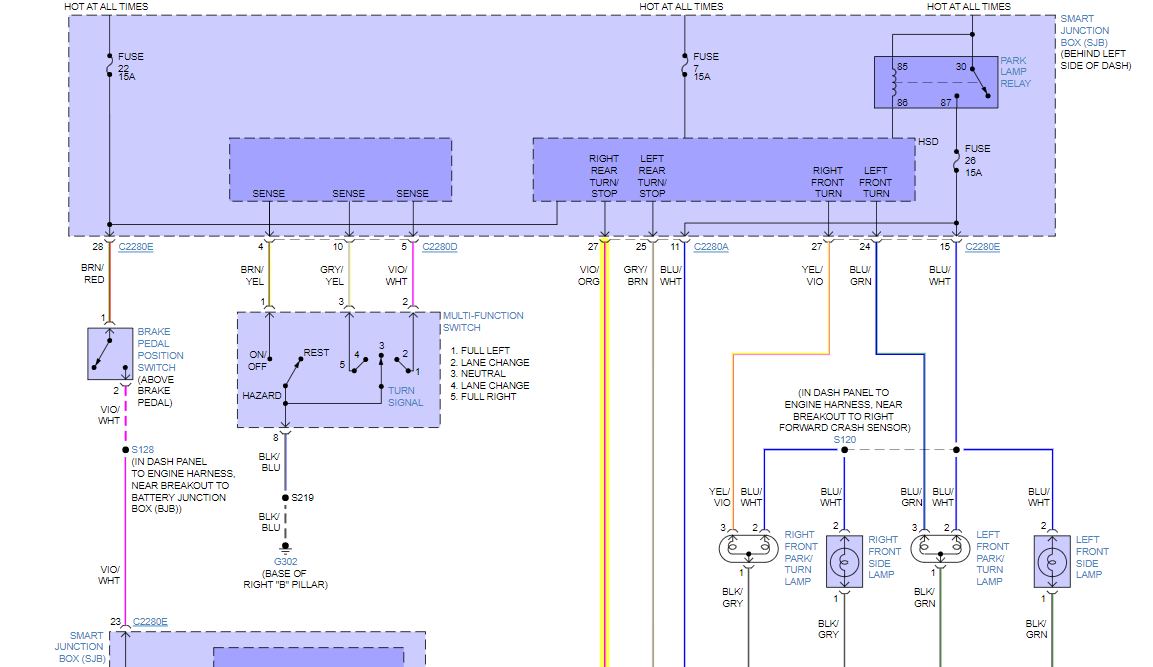Open the C2280E link near pin 15
Screen dimensions: 1153x667
click(982, 246)
